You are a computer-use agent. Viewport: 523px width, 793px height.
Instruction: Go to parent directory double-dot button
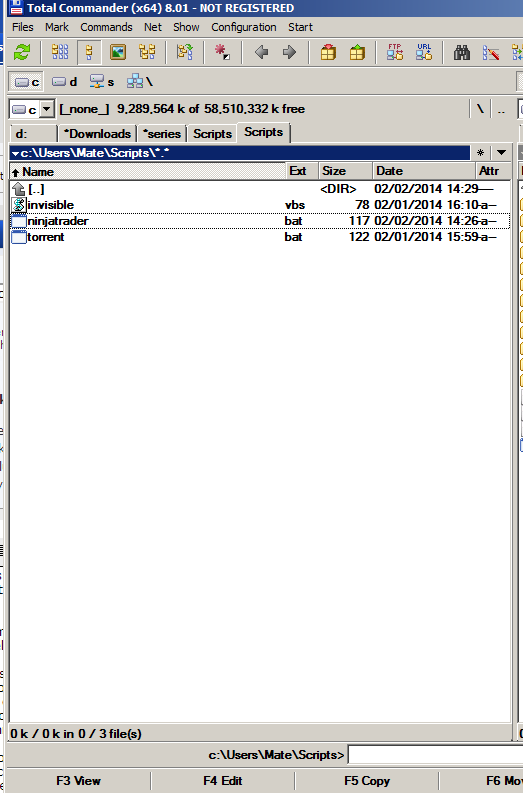click(501, 109)
